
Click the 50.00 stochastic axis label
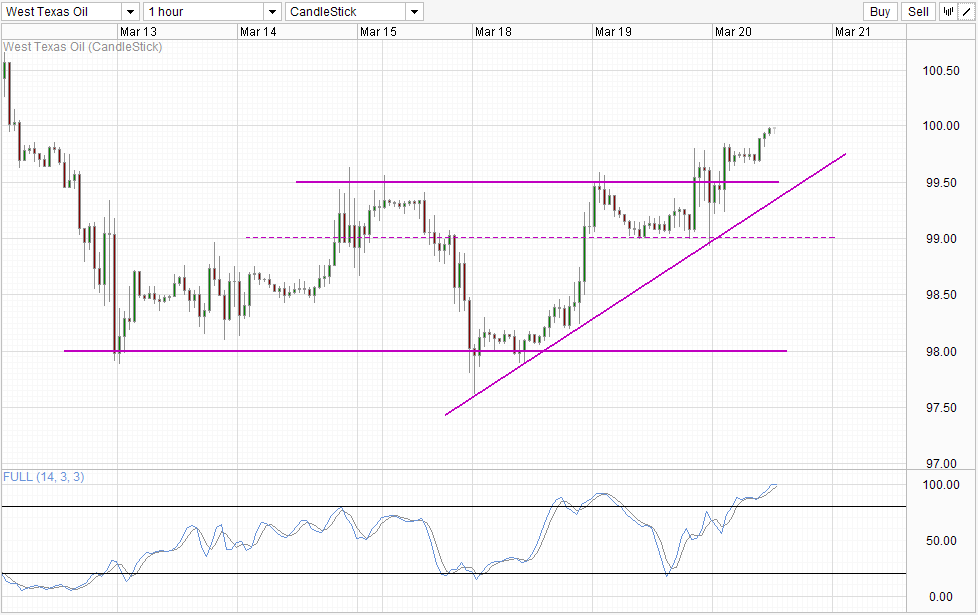pyautogui.click(x=941, y=541)
